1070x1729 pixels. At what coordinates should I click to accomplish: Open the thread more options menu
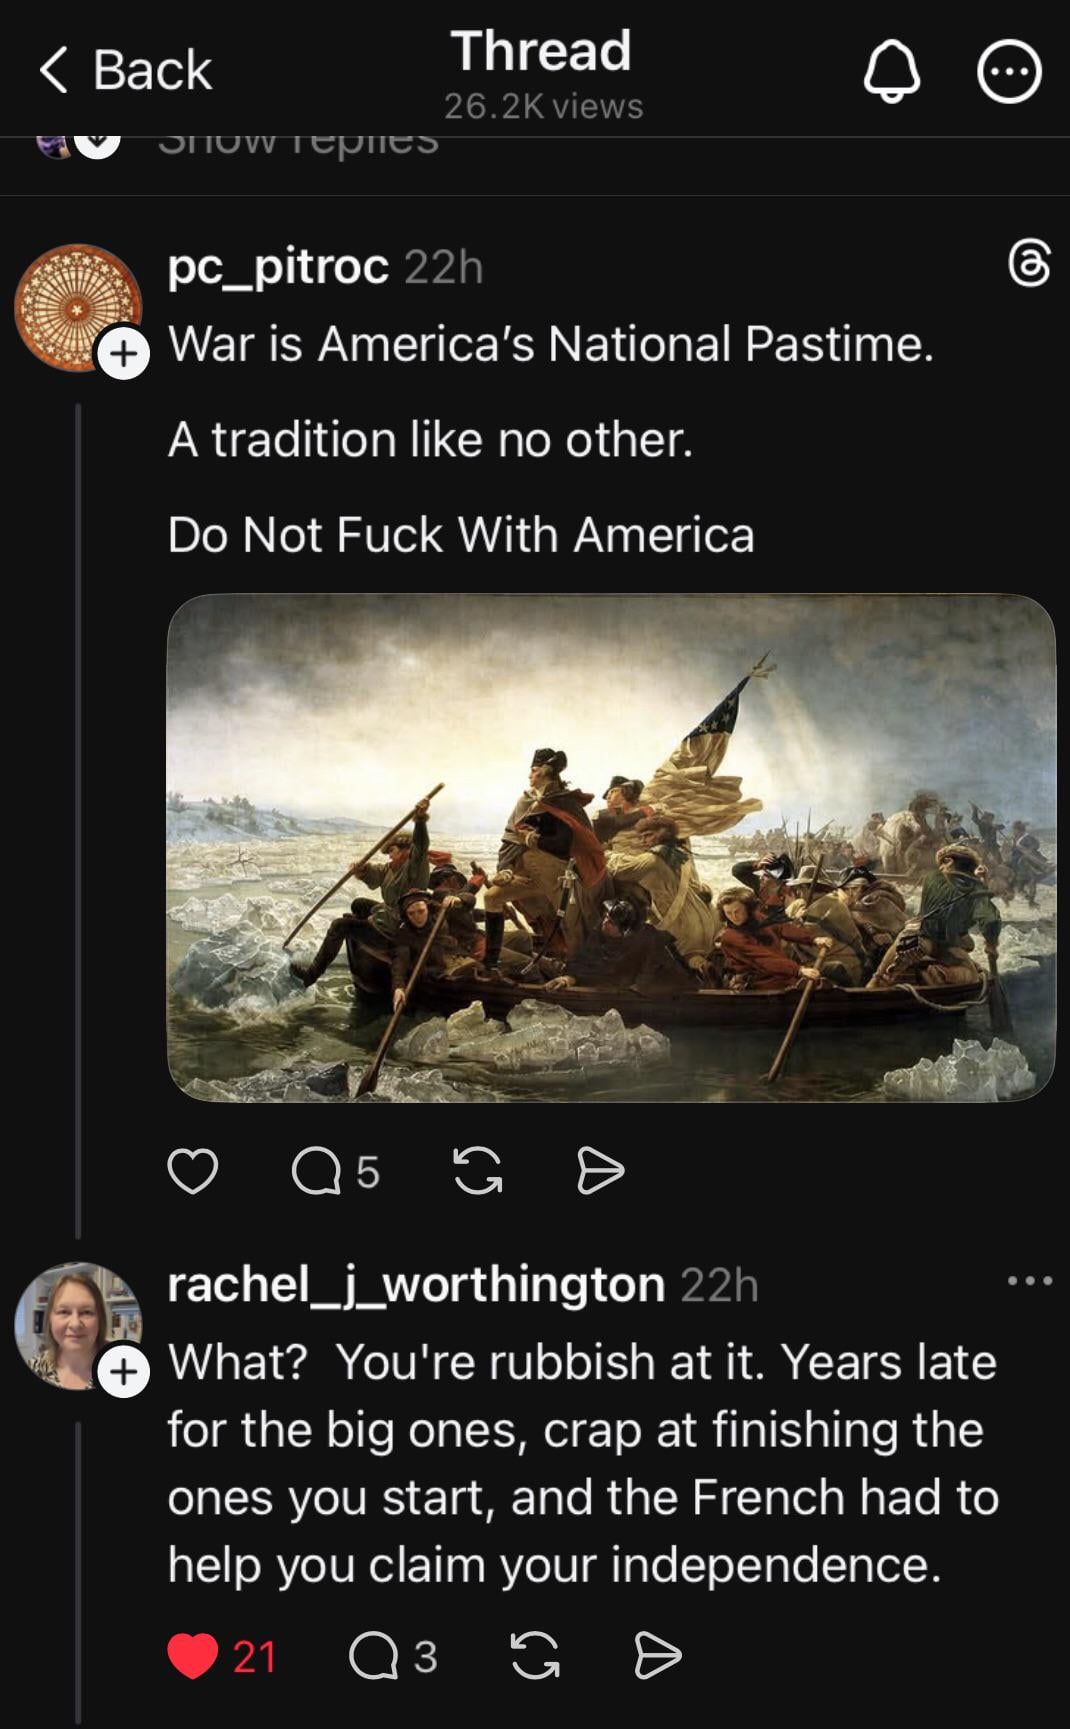coord(1009,71)
